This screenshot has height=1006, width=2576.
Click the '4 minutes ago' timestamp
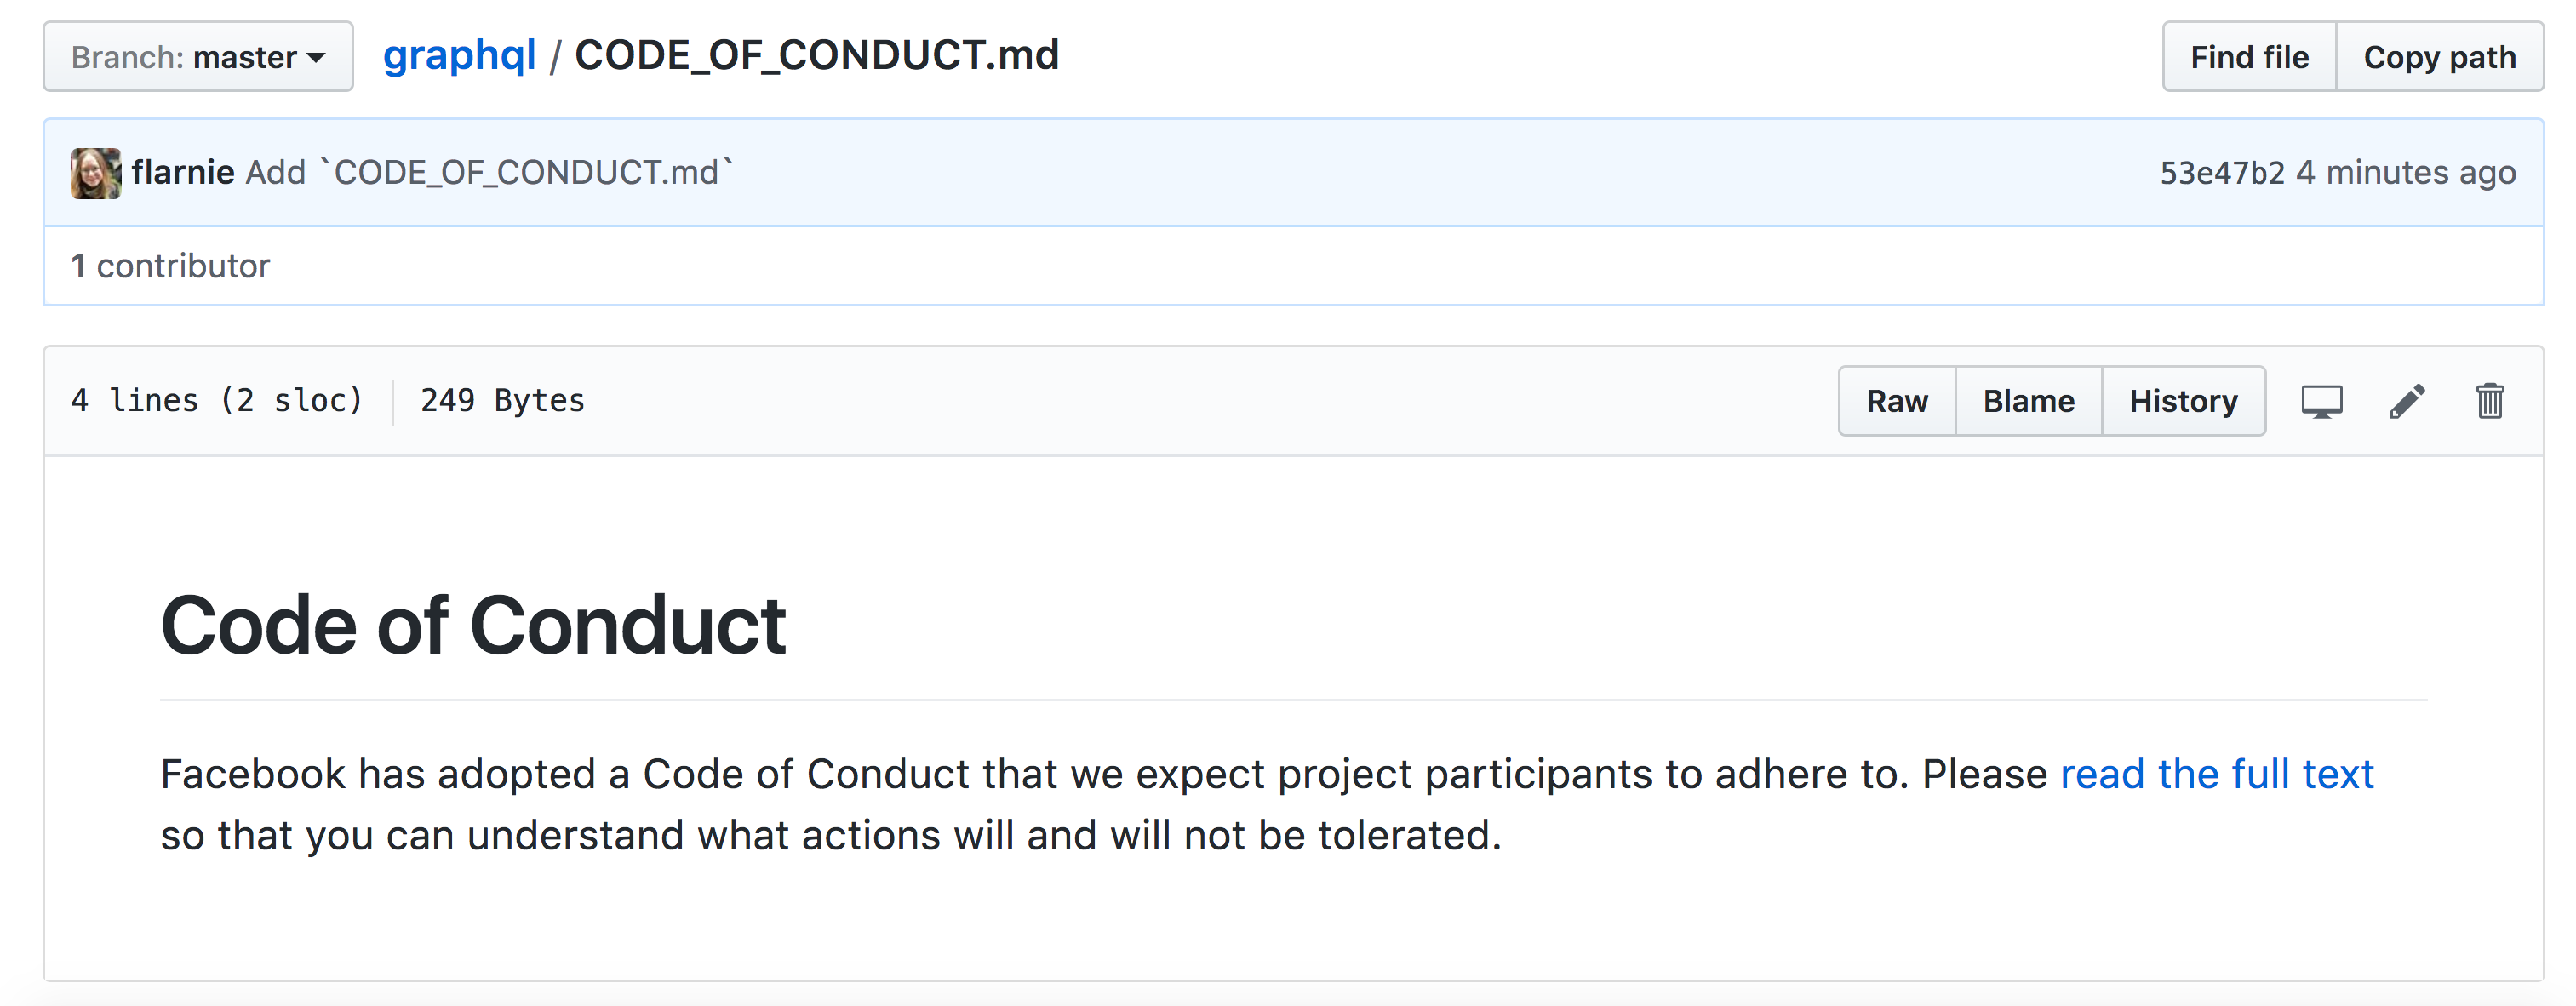[x=2405, y=173]
